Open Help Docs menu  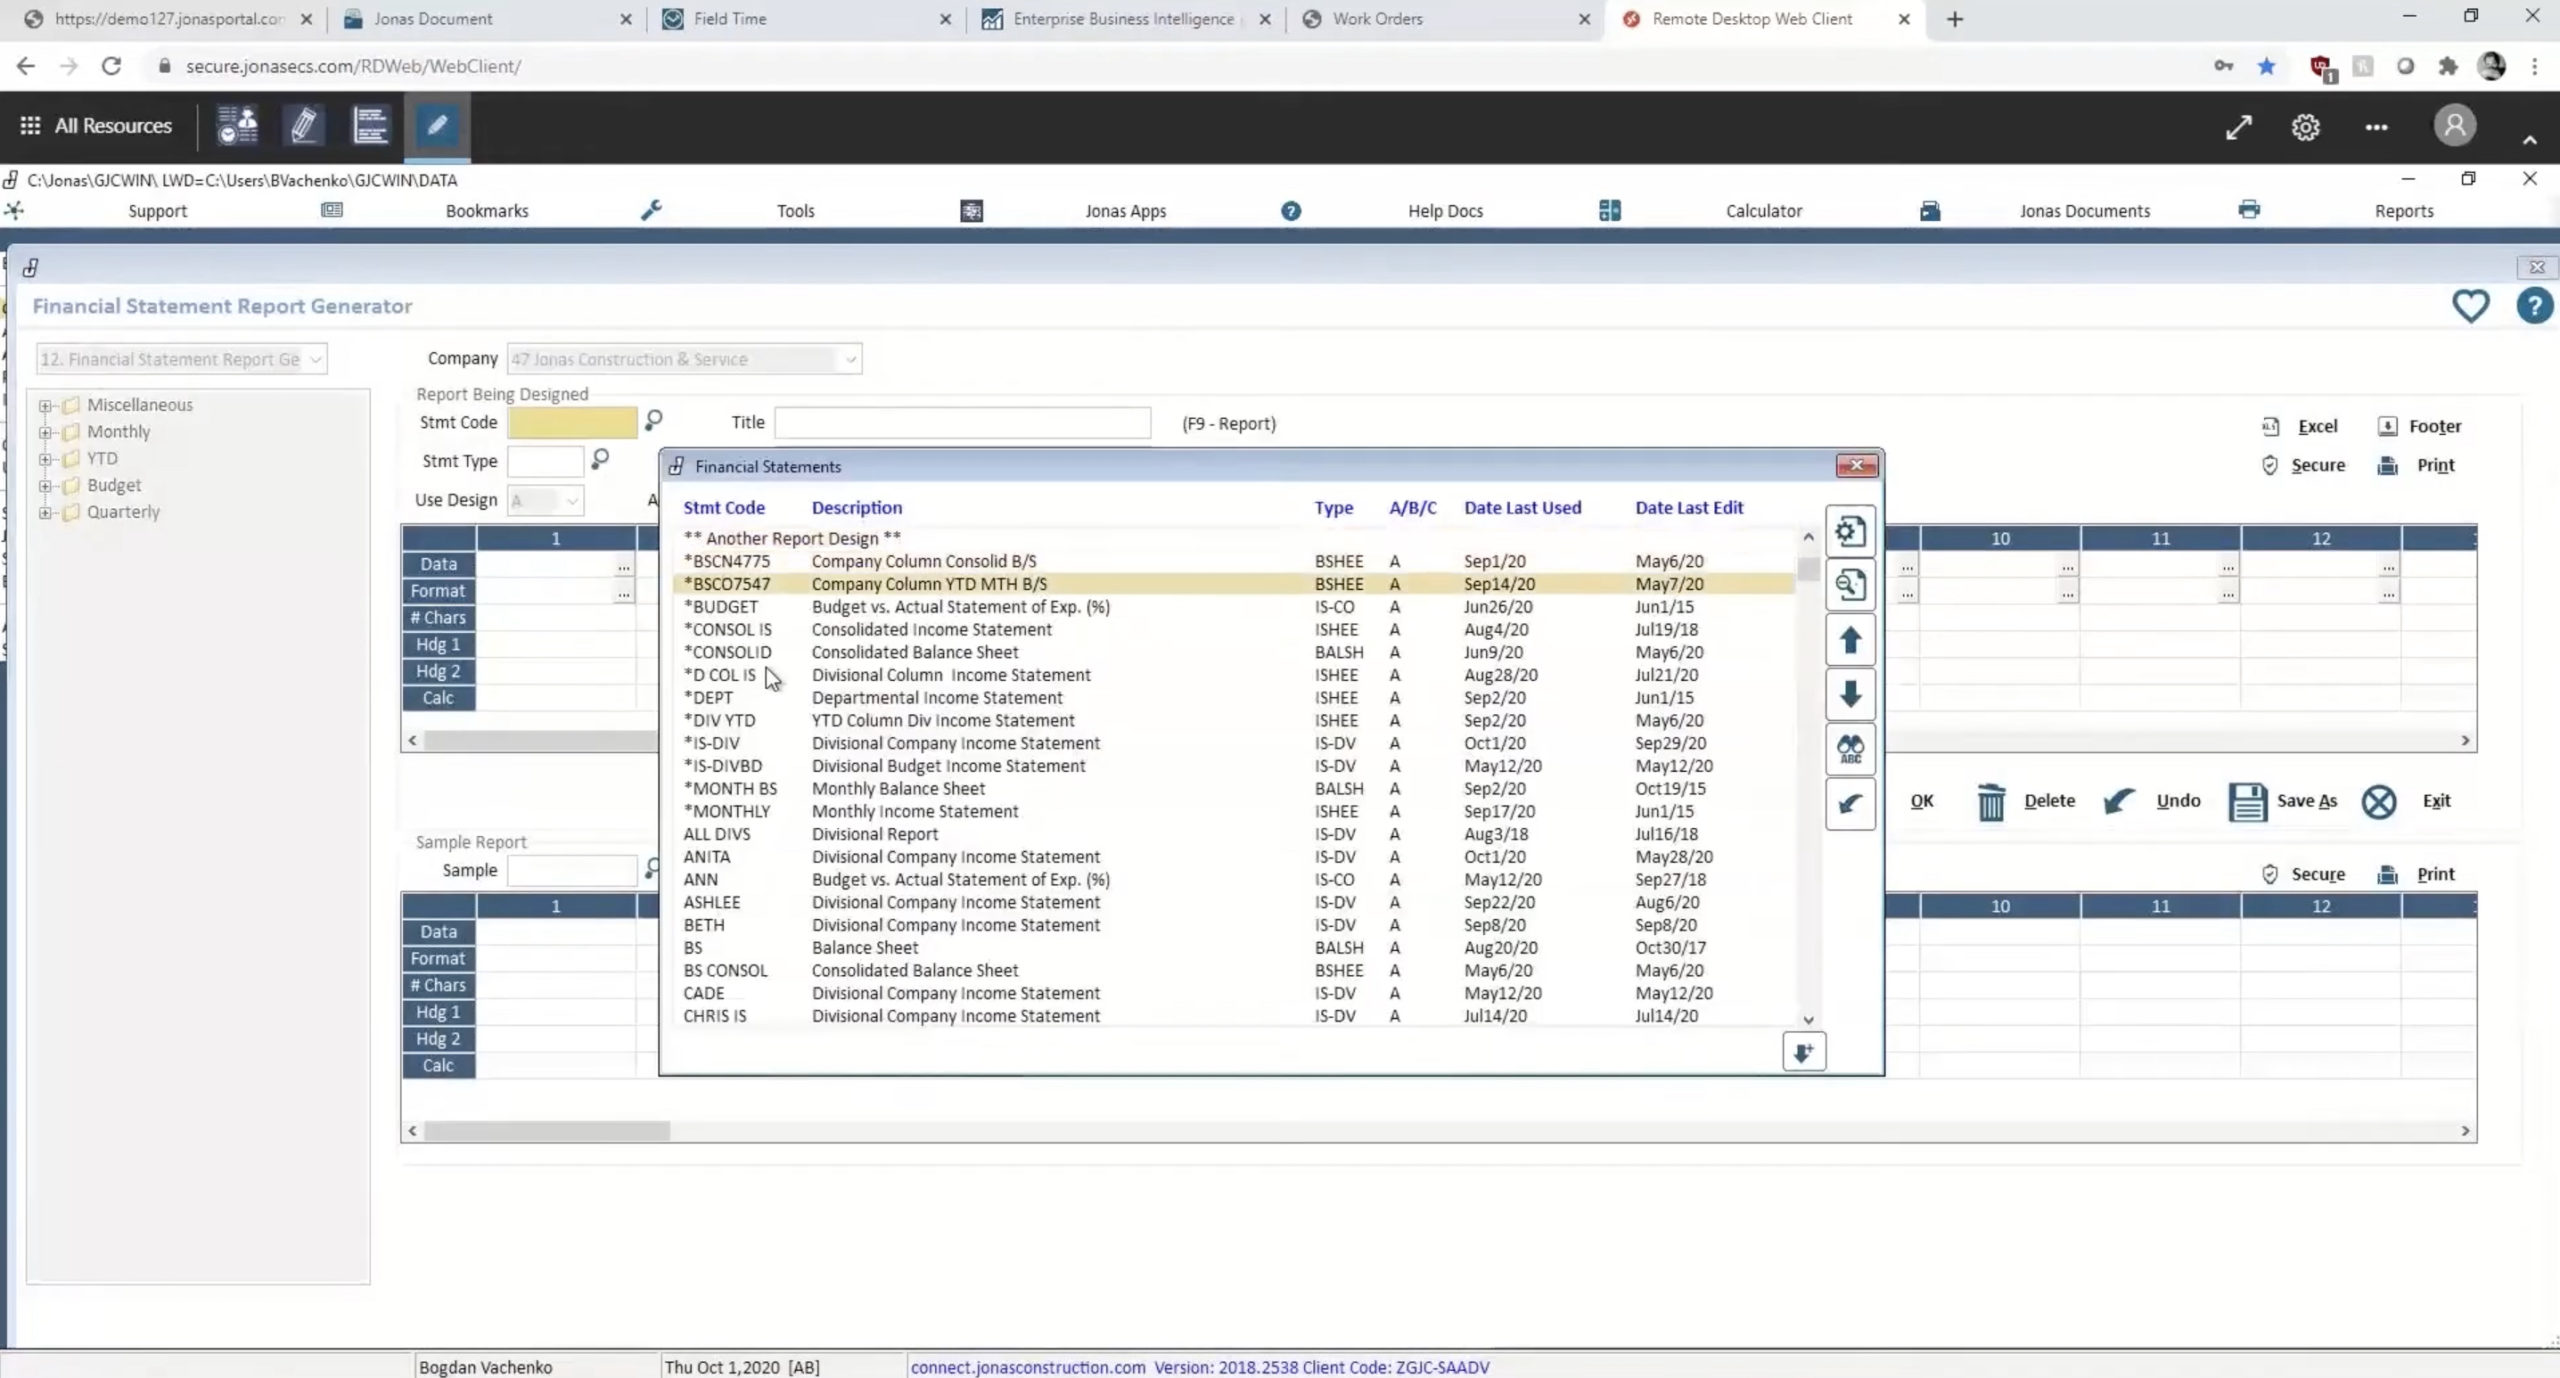point(1445,211)
